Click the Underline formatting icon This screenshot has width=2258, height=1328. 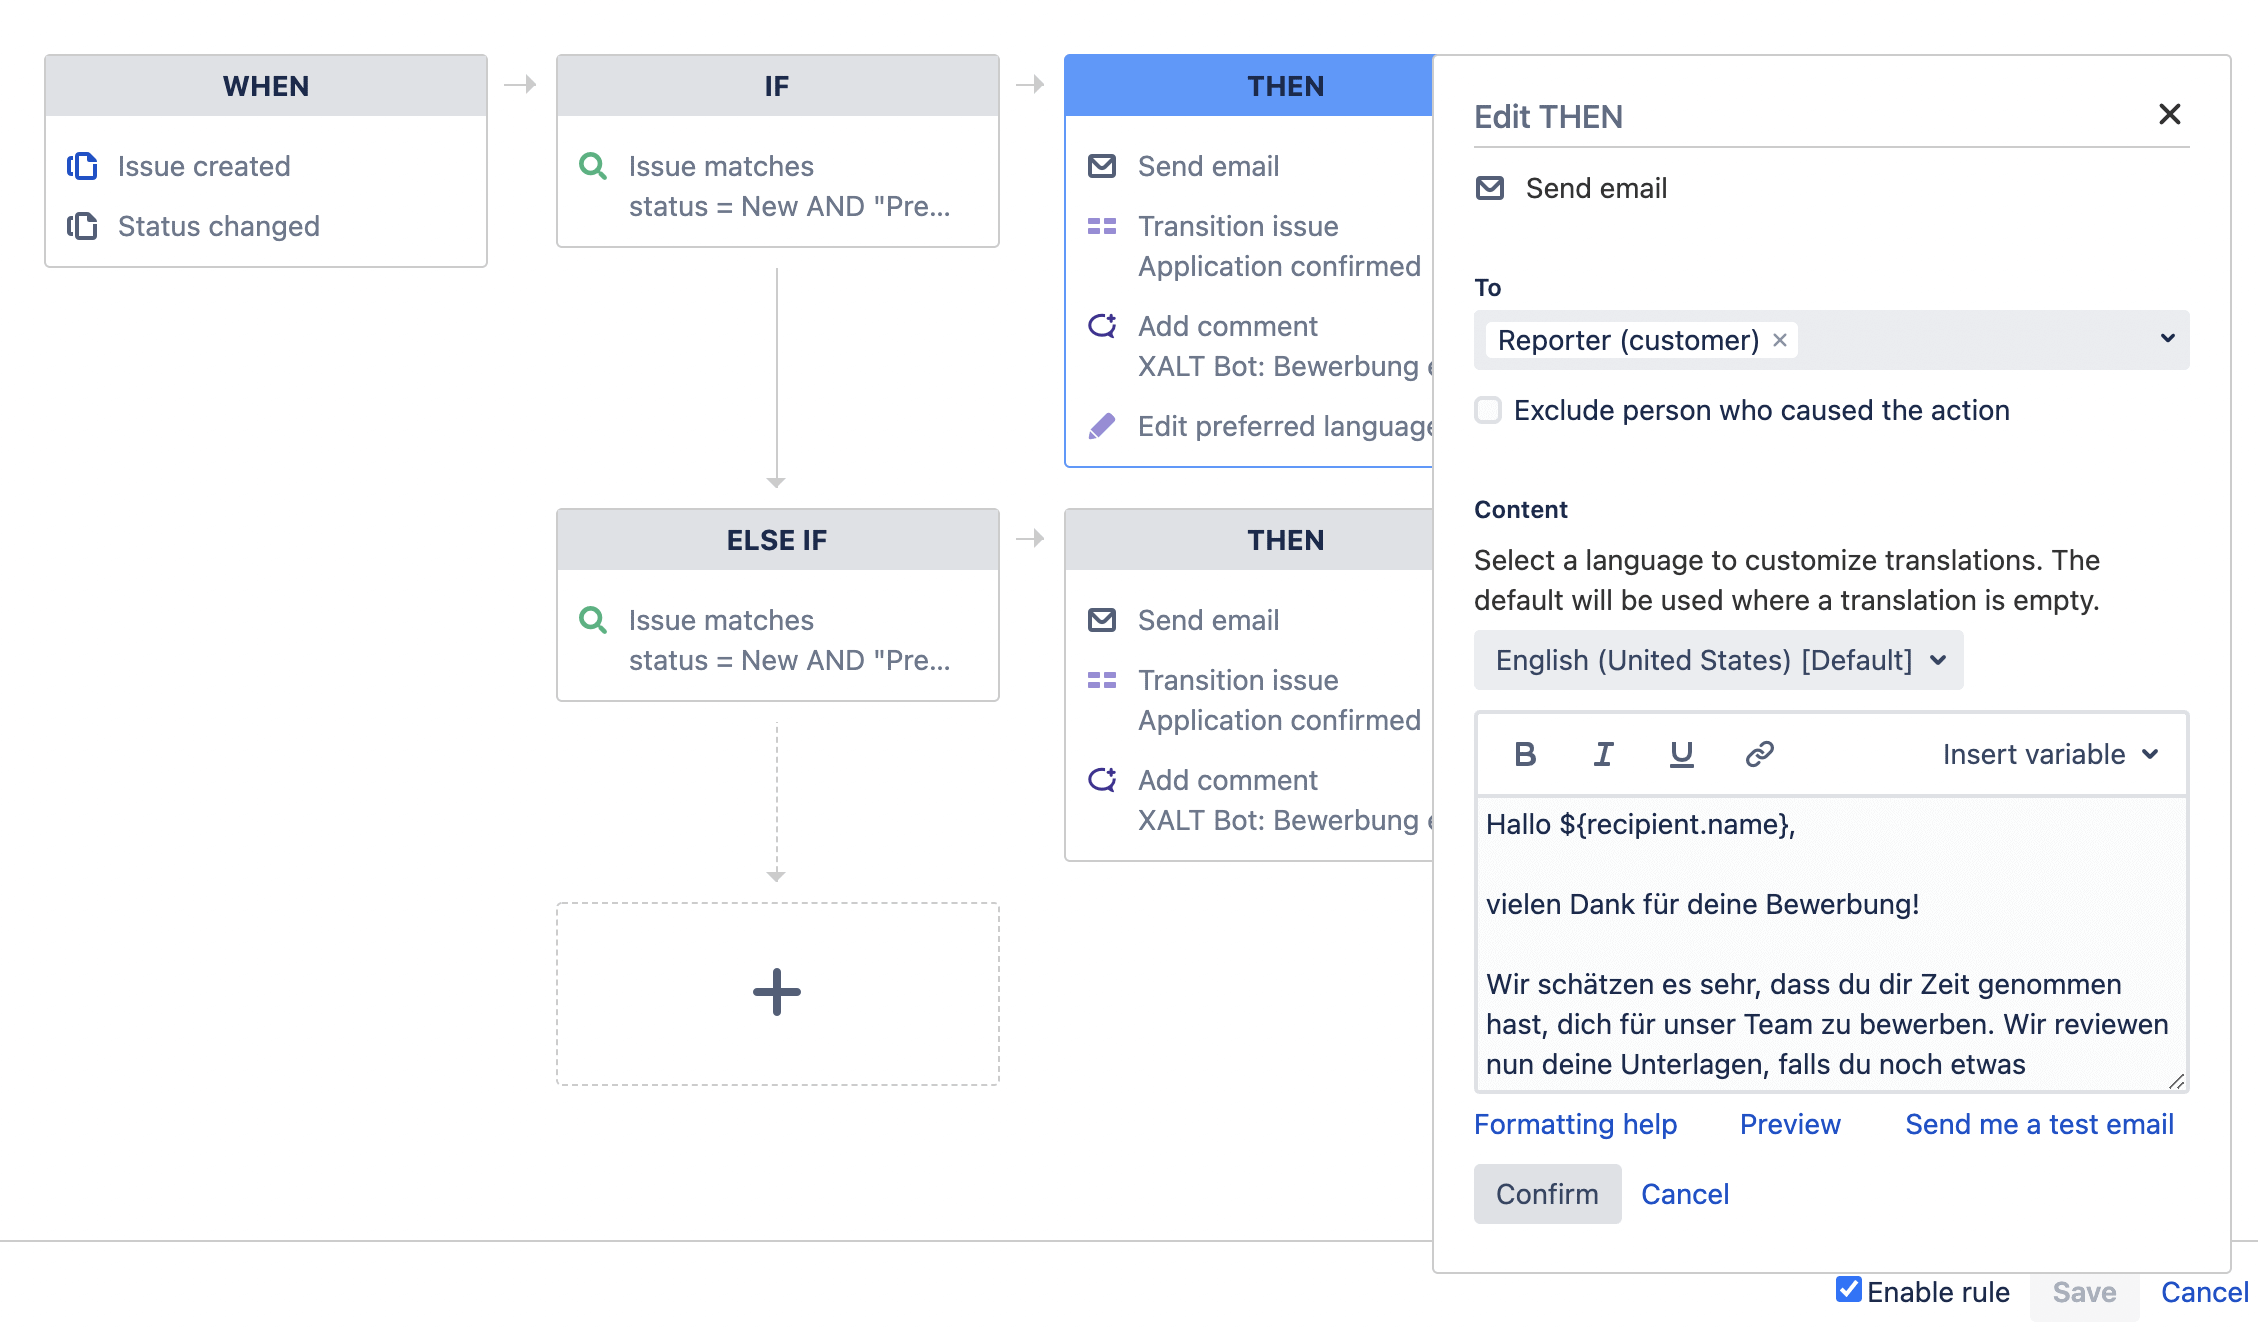tap(1680, 754)
